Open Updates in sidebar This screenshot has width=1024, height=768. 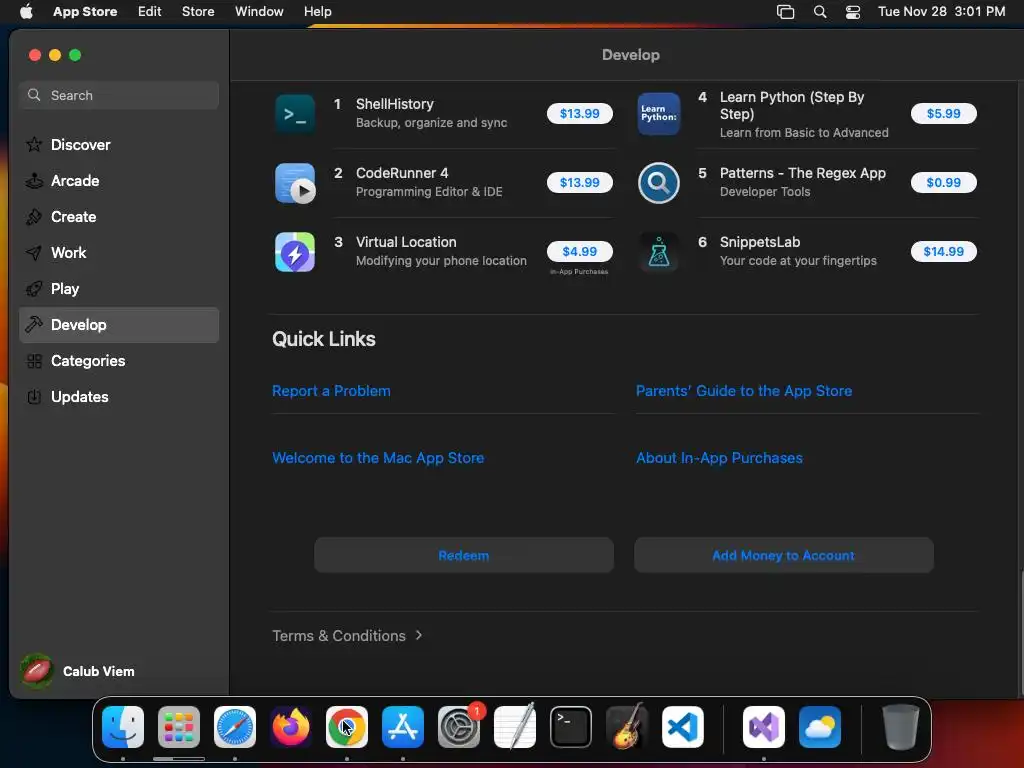[119, 396]
